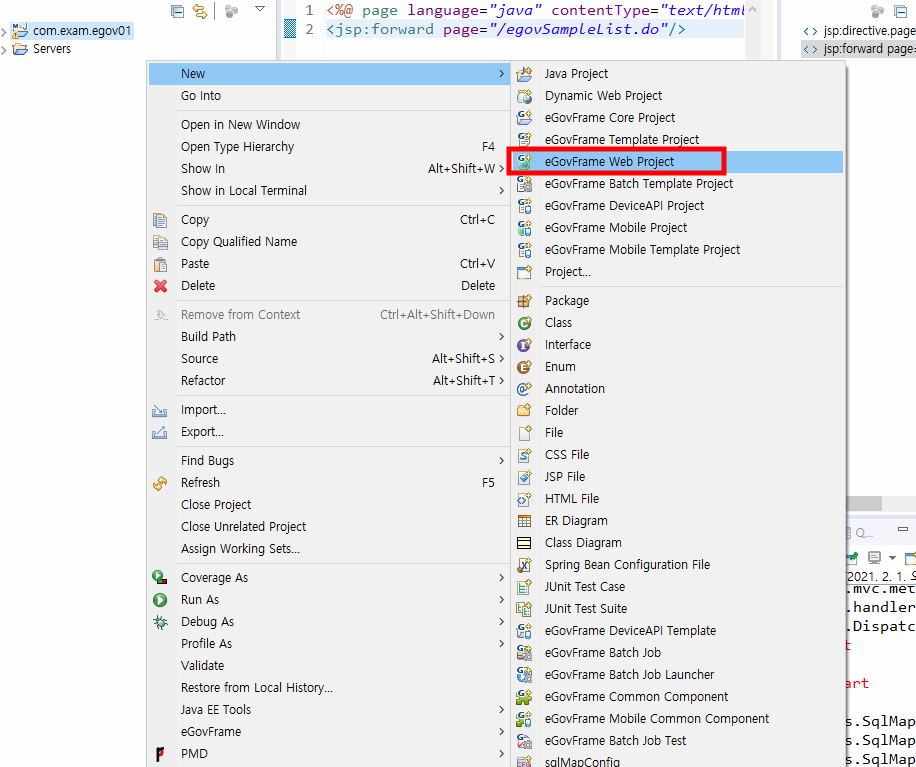Click jsp:forward node in Outline panel

(859, 49)
